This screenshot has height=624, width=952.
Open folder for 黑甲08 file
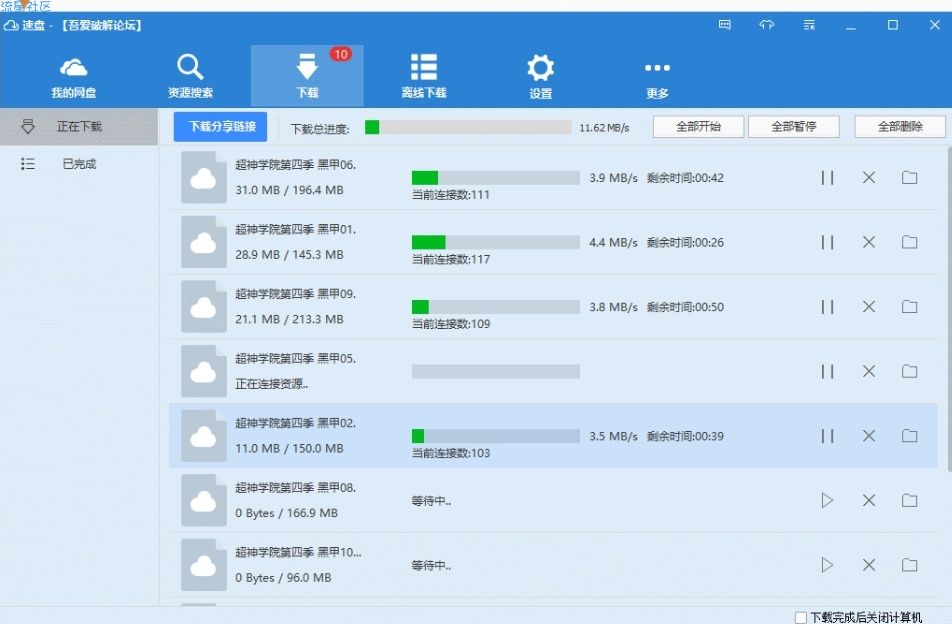[x=910, y=501]
